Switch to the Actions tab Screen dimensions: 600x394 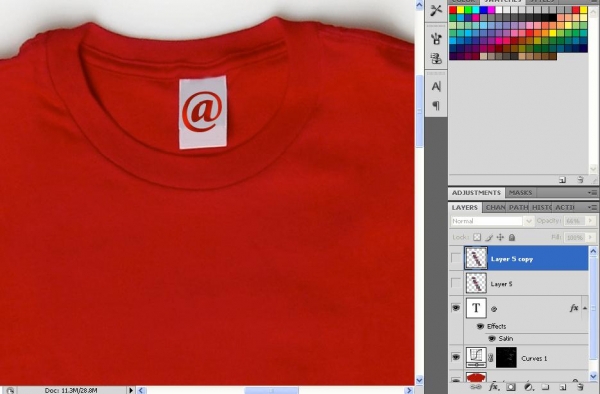coord(564,207)
